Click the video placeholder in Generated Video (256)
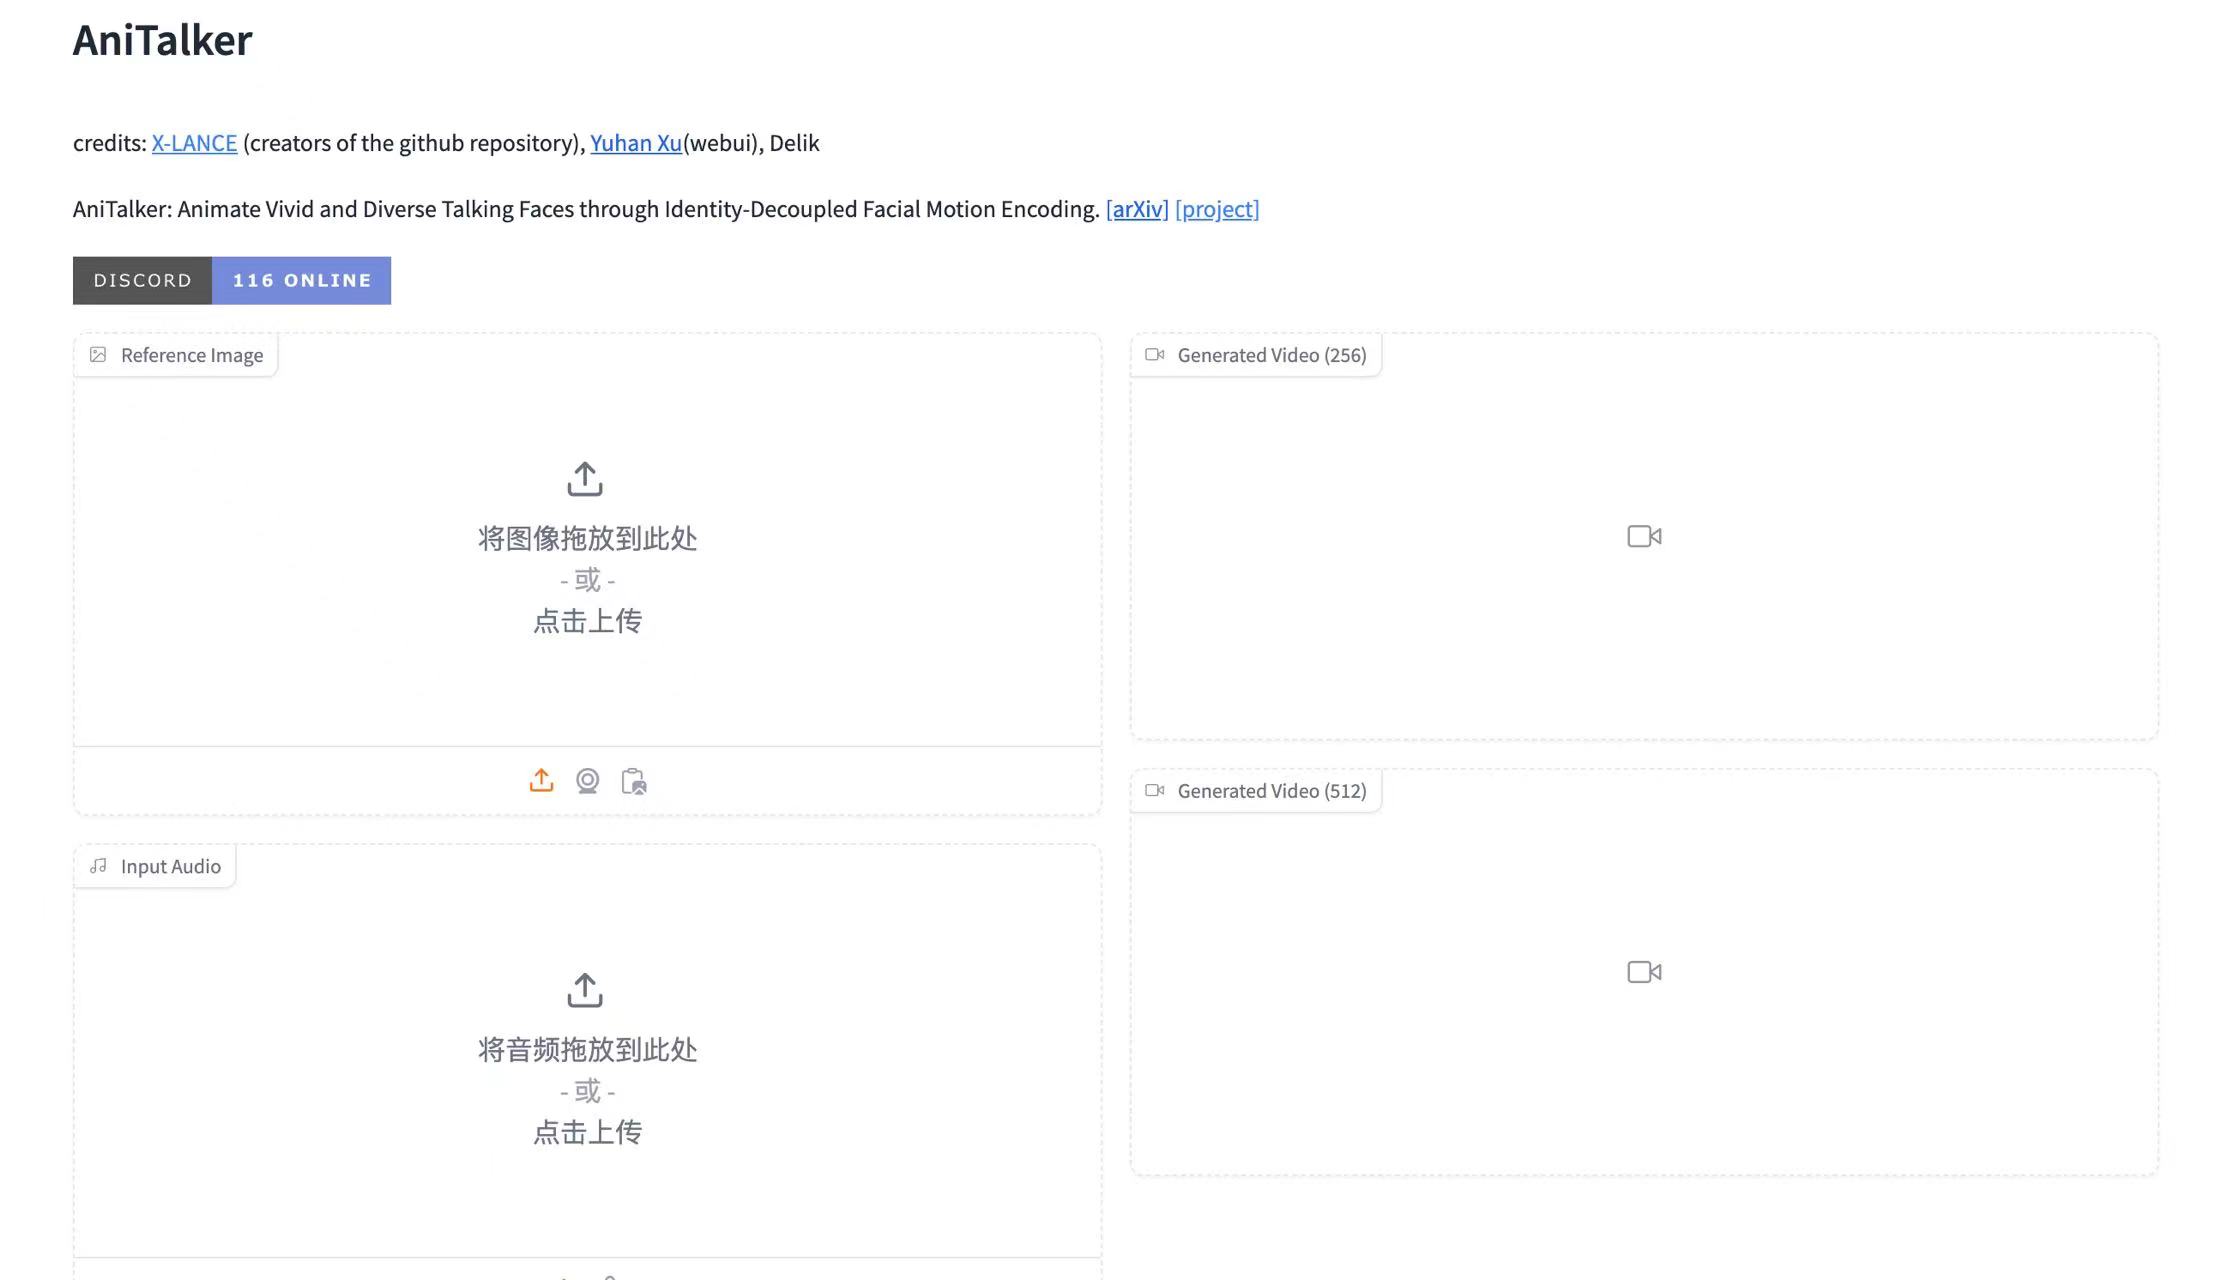This screenshot has height=1280, width=2234. 1645,537
